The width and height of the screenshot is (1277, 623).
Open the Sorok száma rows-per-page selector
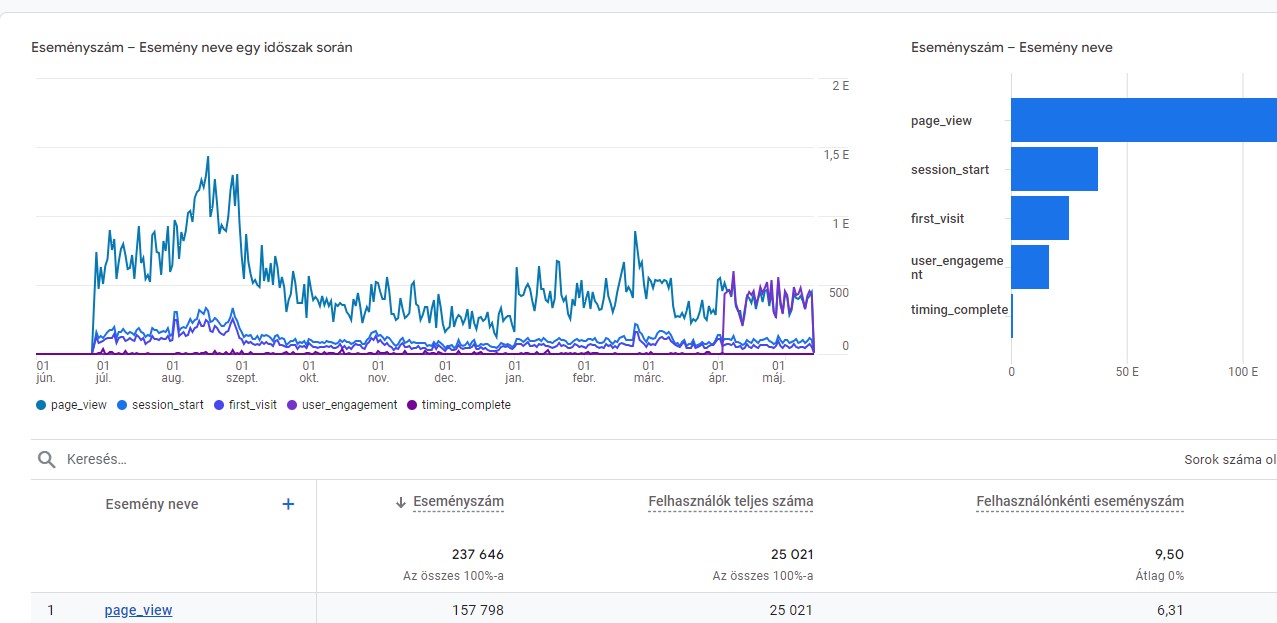pyautogui.click(x=1230, y=459)
